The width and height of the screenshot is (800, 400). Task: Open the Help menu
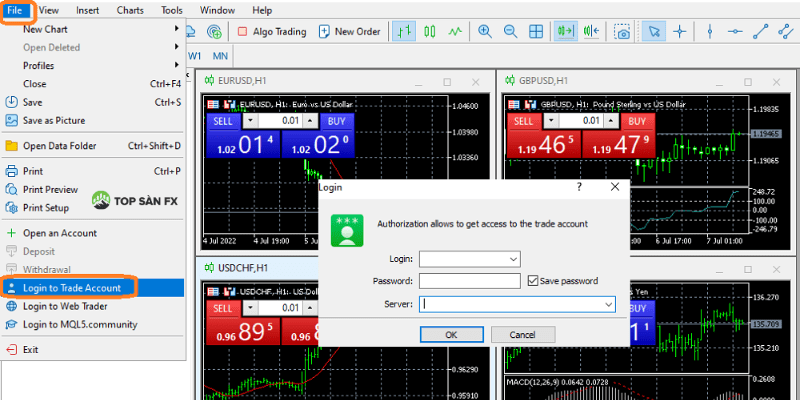tap(262, 10)
